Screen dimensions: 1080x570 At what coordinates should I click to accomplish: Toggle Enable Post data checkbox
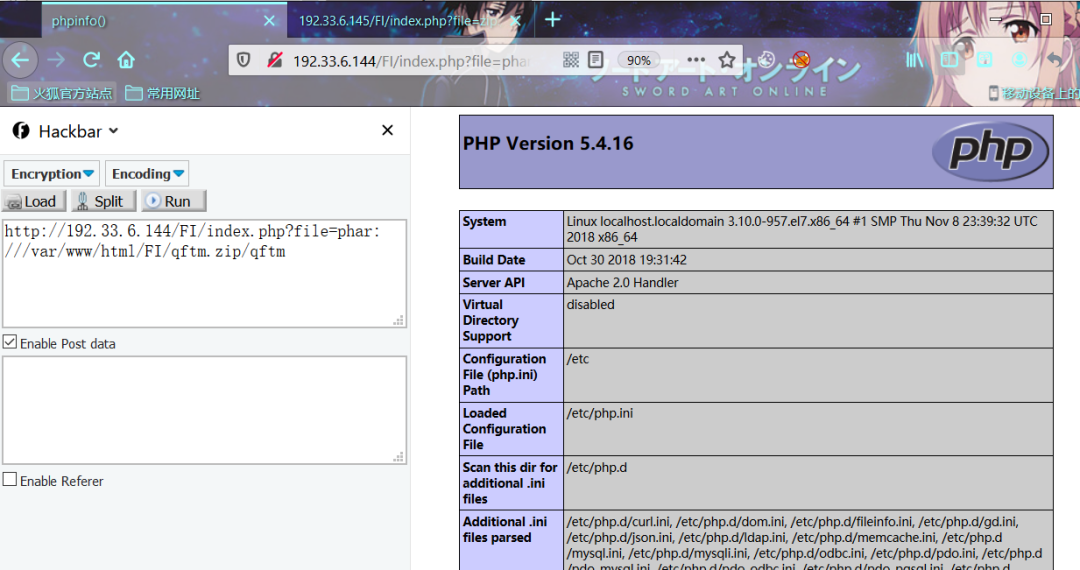click(x=10, y=342)
